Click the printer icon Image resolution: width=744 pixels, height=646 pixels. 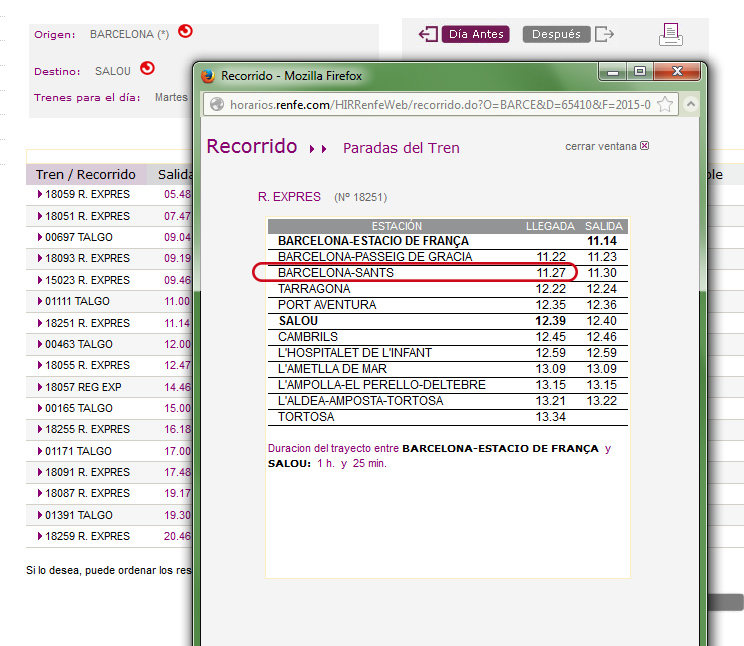tap(670, 34)
